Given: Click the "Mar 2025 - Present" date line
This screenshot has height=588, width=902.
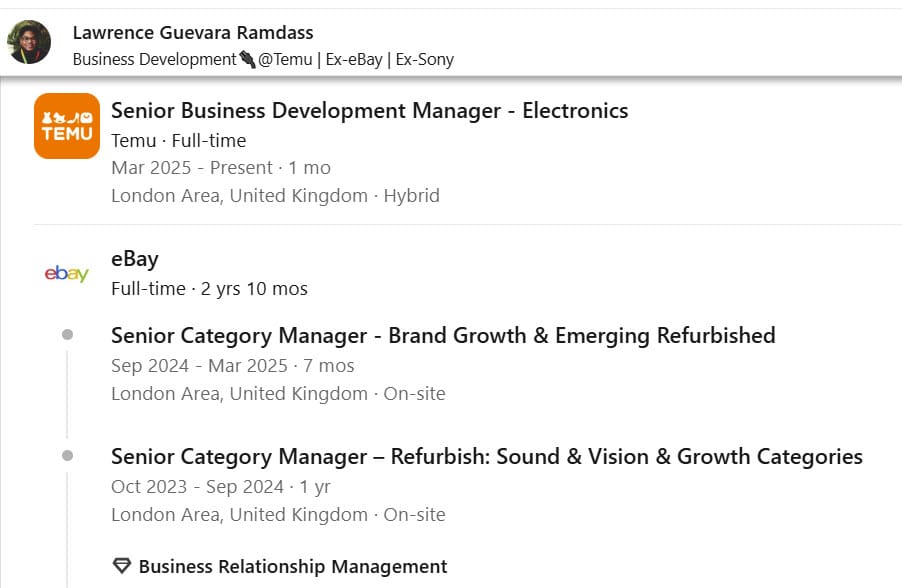Looking at the screenshot, I should point(220,167).
